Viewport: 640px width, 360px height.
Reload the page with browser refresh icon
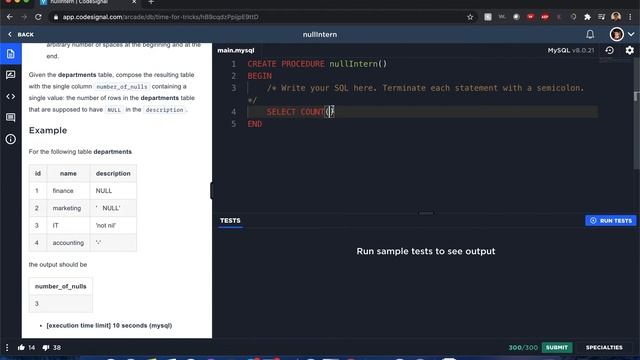click(38, 17)
